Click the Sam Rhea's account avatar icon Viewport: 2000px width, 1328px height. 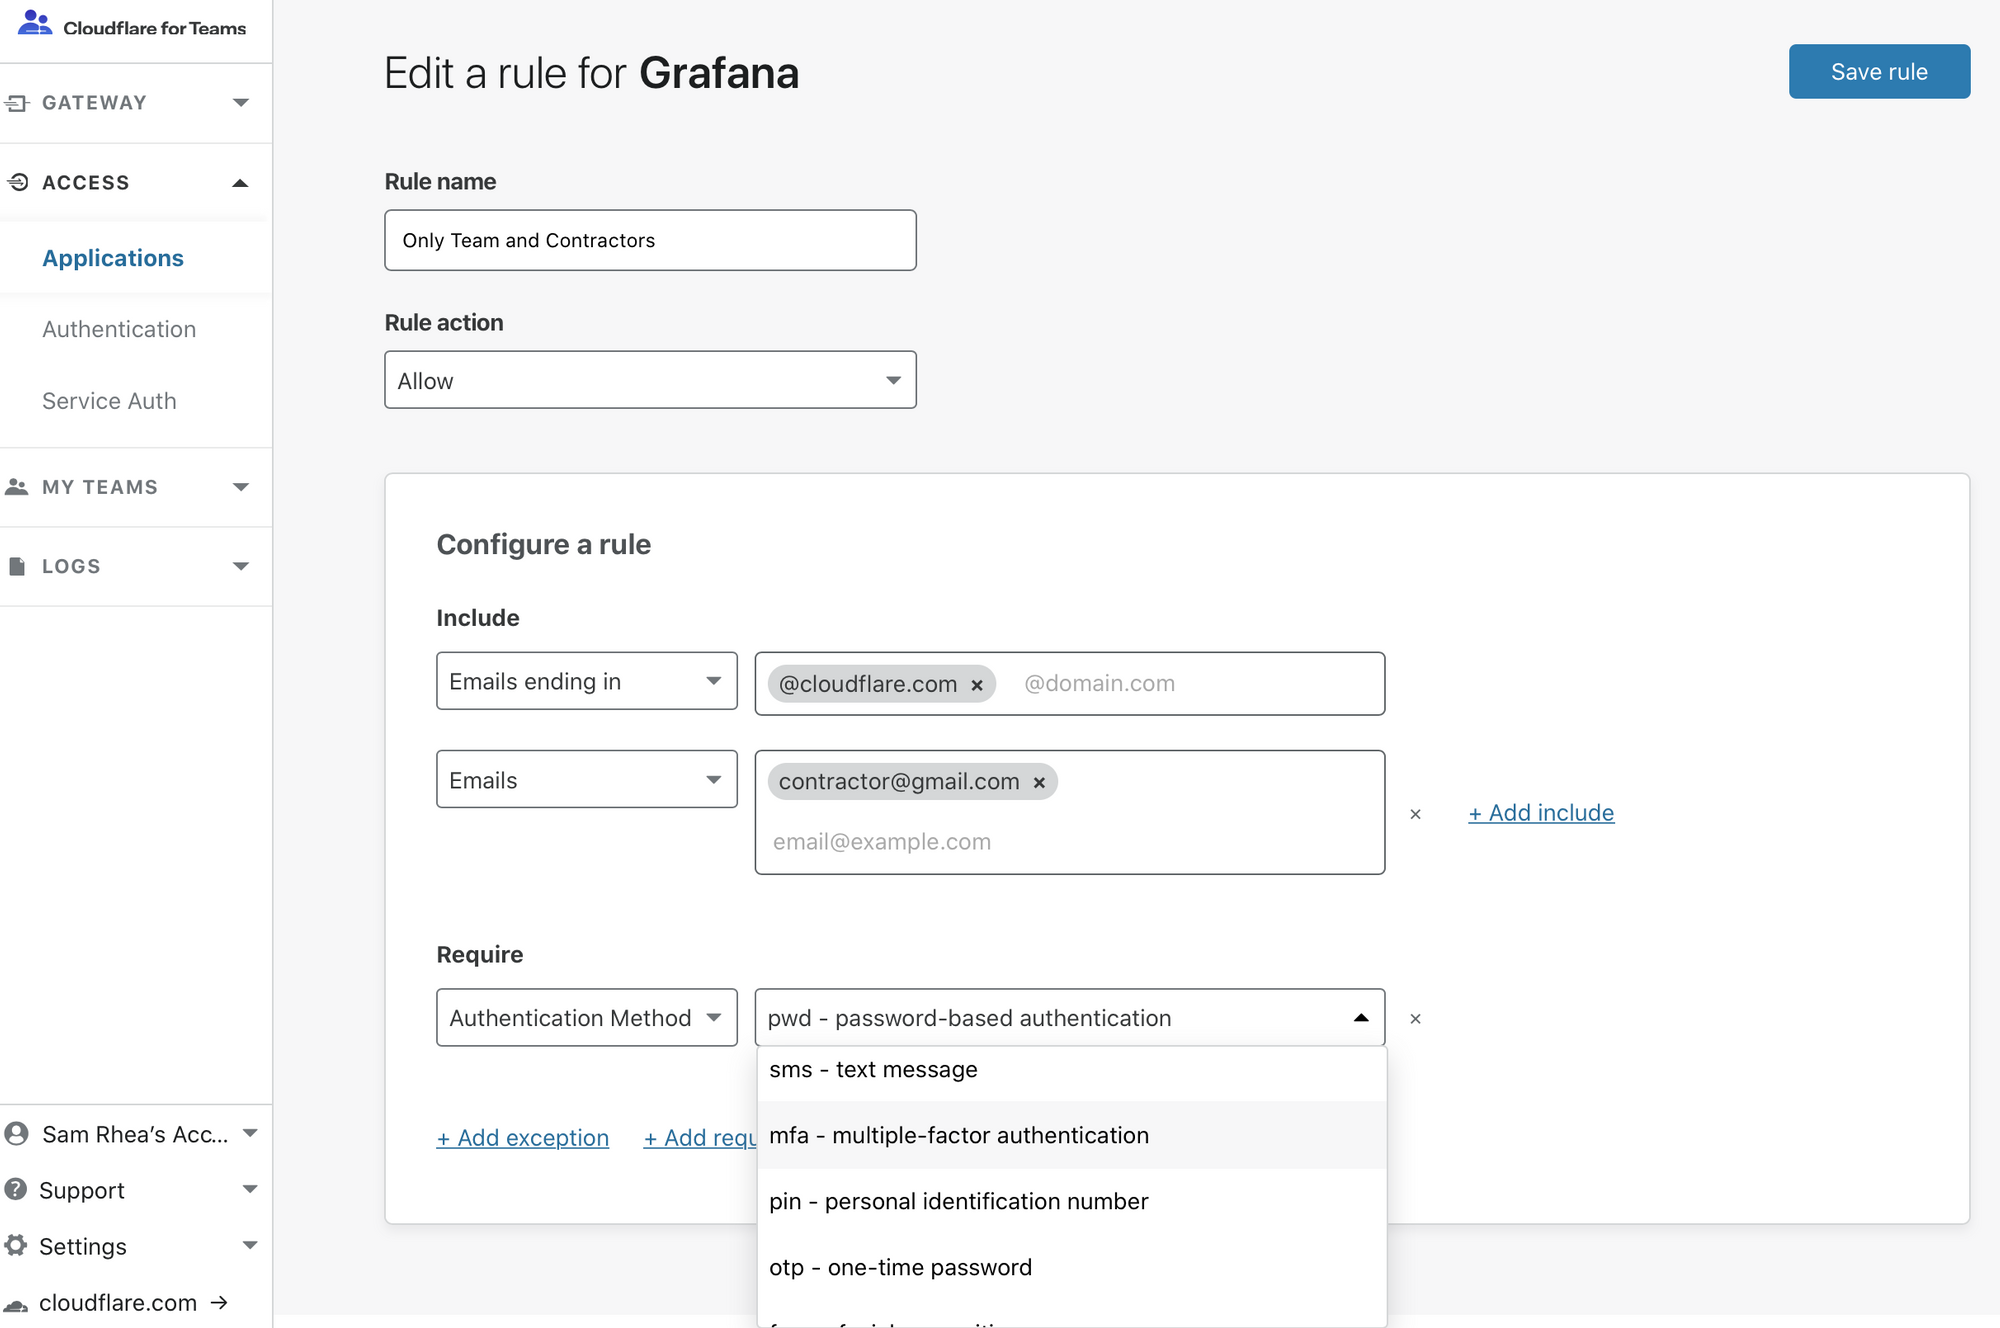click(16, 1133)
